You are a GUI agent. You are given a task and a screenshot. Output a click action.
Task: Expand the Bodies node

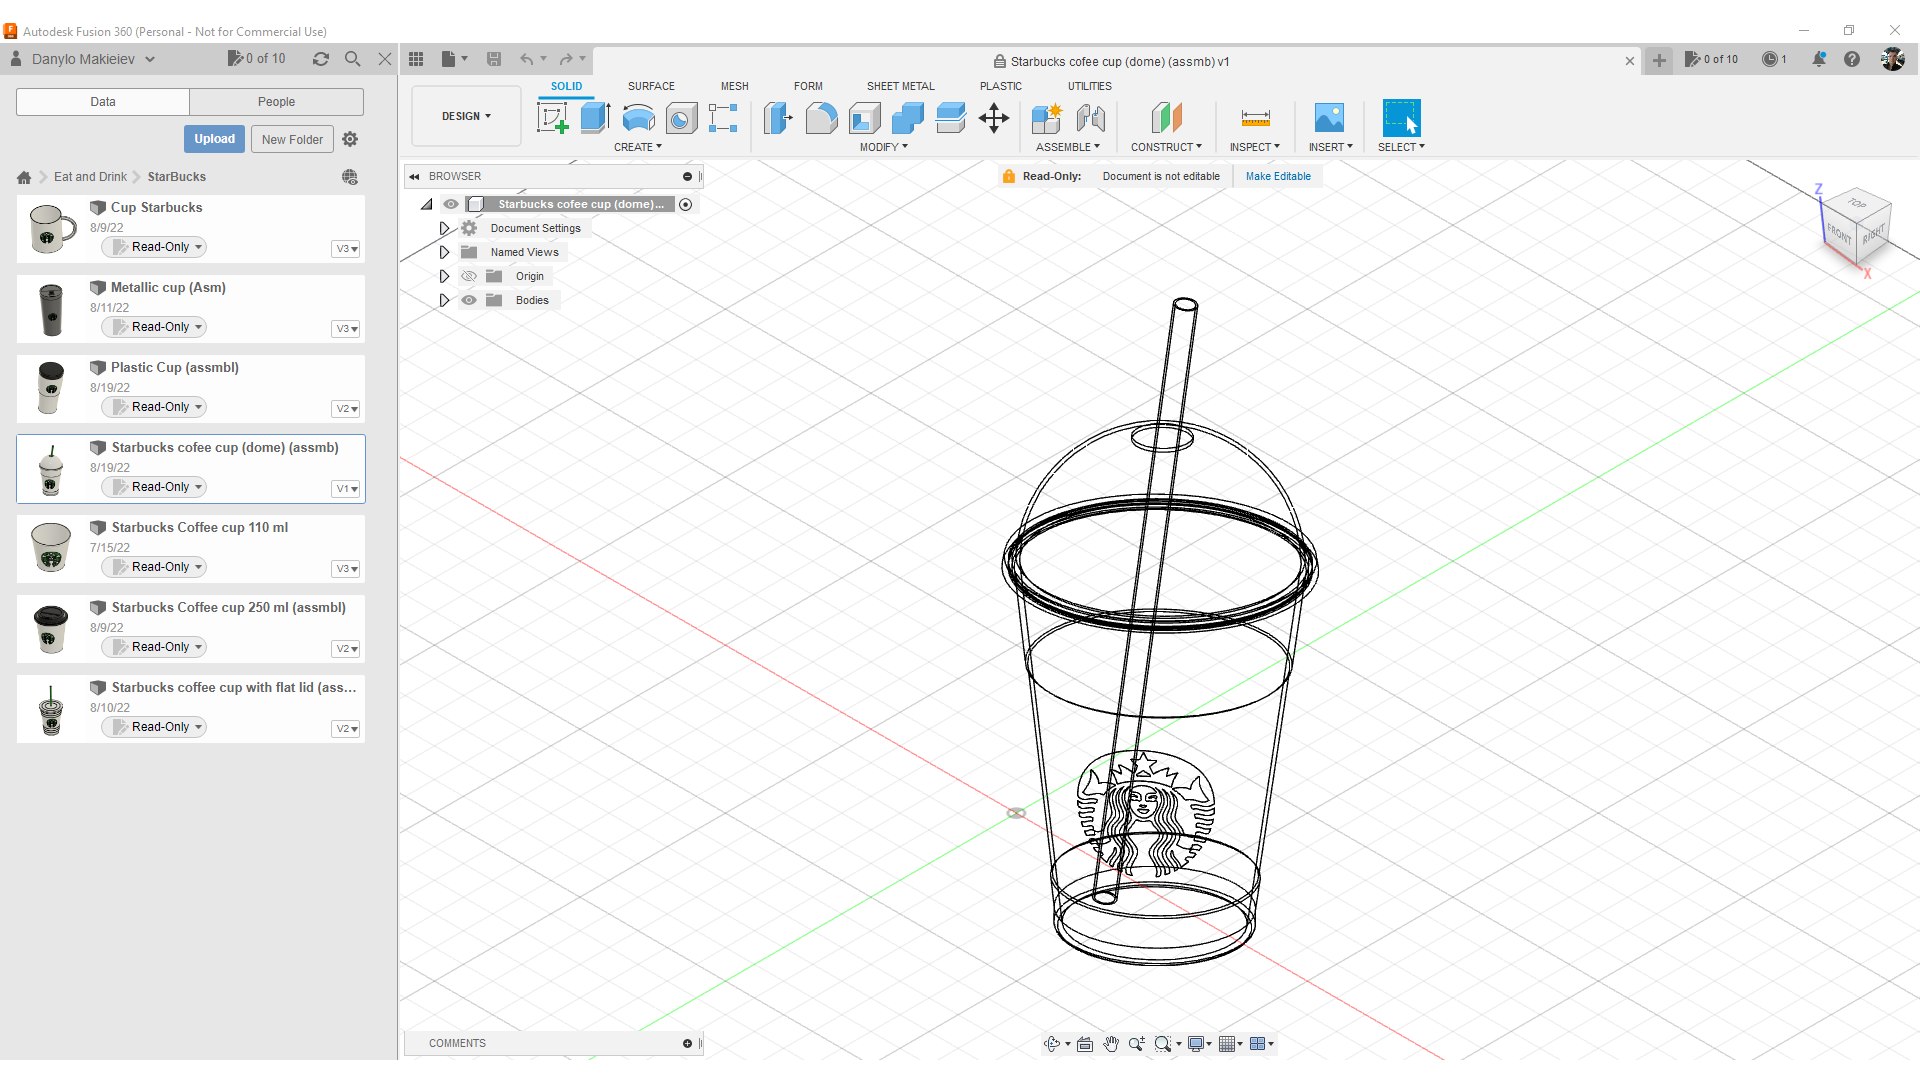coord(444,300)
